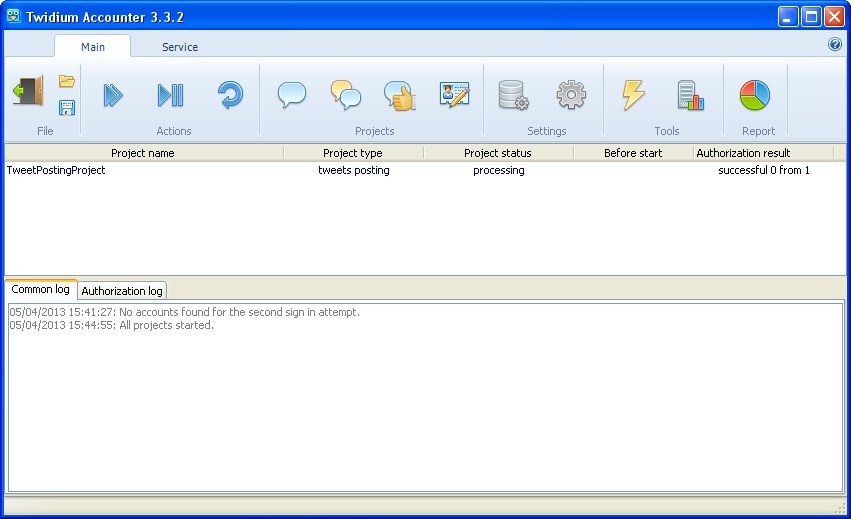Open database settings icon
851x519 pixels.
(513, 95)
